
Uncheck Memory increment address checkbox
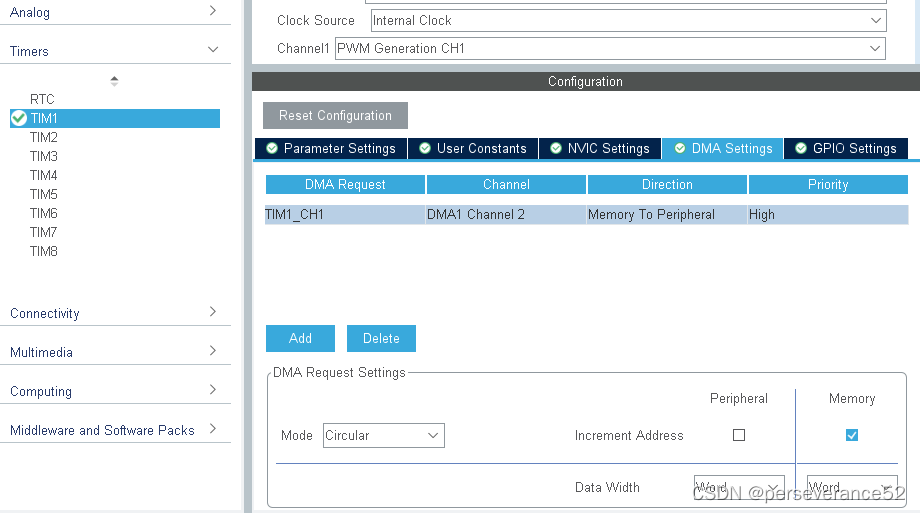coord(852,435)
